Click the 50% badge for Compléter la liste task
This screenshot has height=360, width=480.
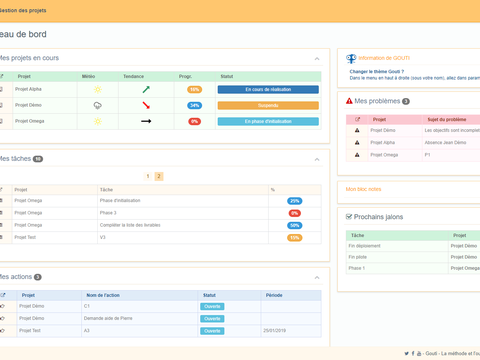pyautogui.click(x=295, y=226)
